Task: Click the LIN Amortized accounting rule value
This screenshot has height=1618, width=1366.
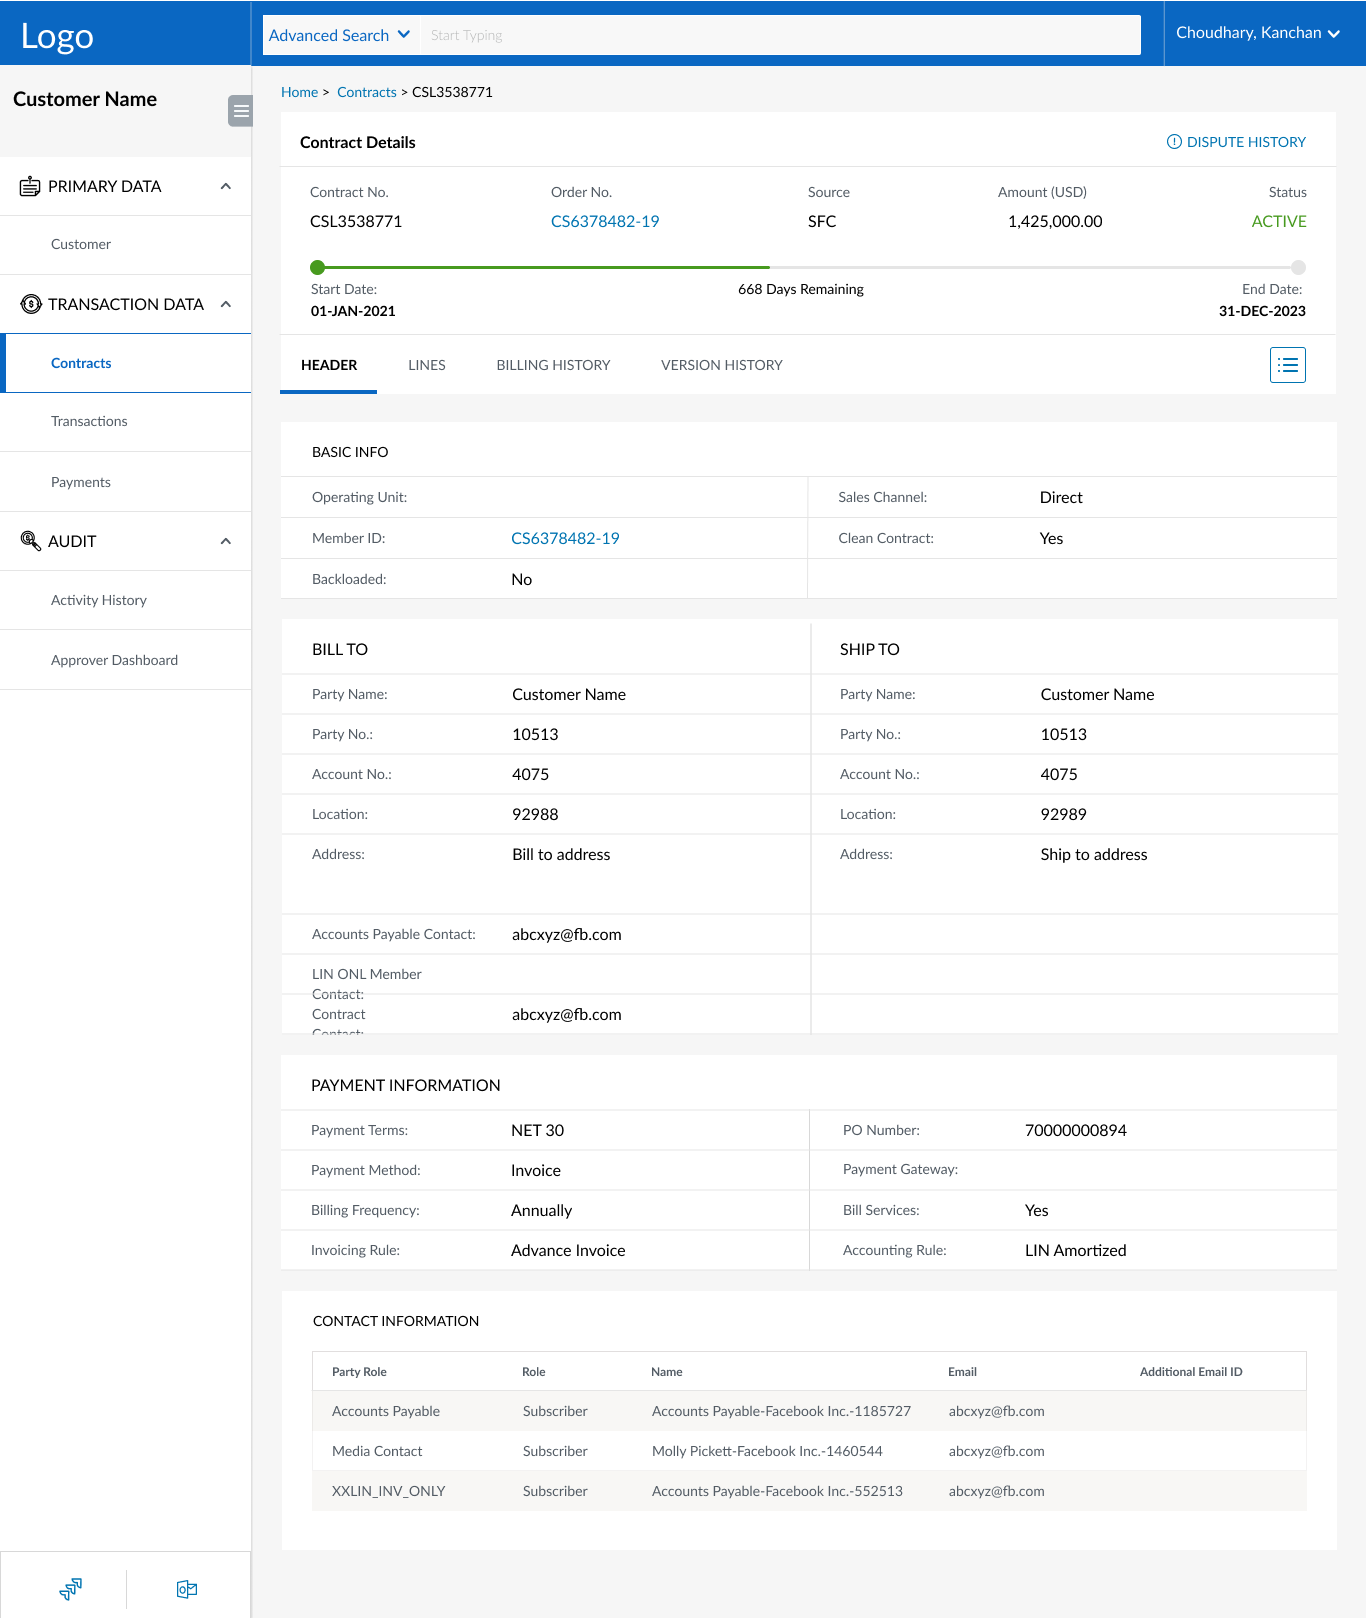Action: [x=1076, y=1250]
